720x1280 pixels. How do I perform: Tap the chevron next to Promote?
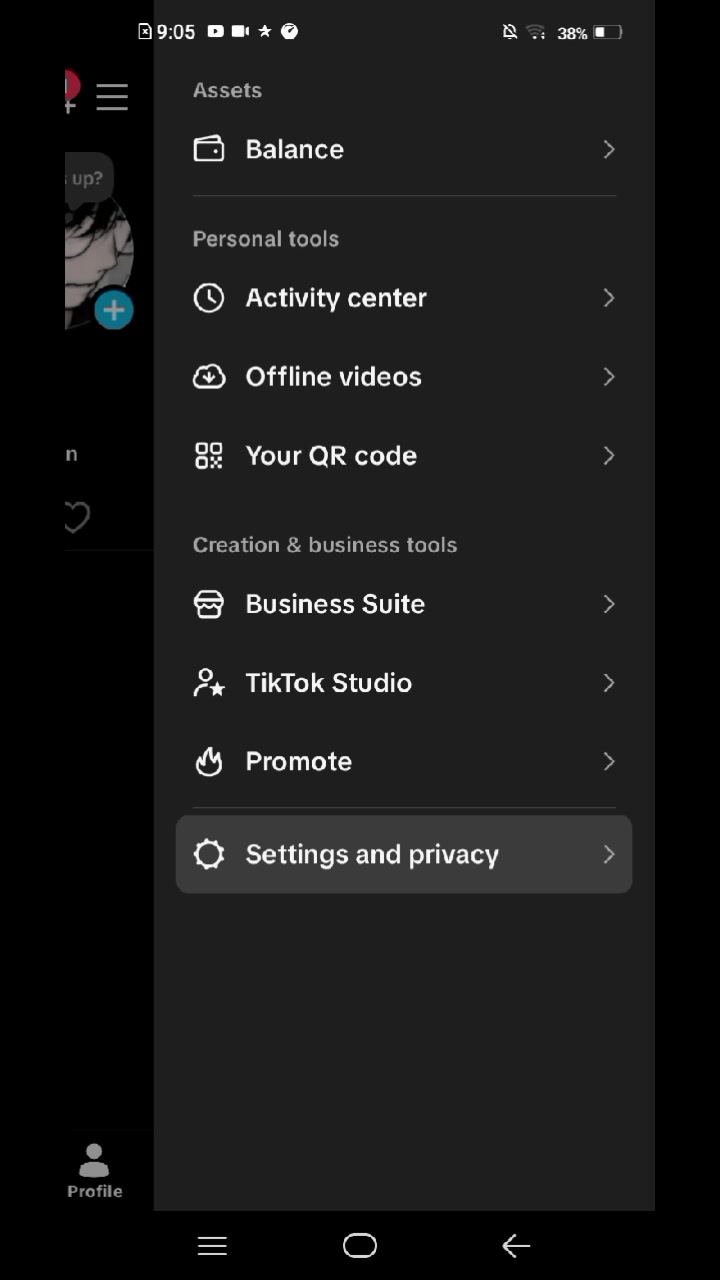(x=609, y=762)
